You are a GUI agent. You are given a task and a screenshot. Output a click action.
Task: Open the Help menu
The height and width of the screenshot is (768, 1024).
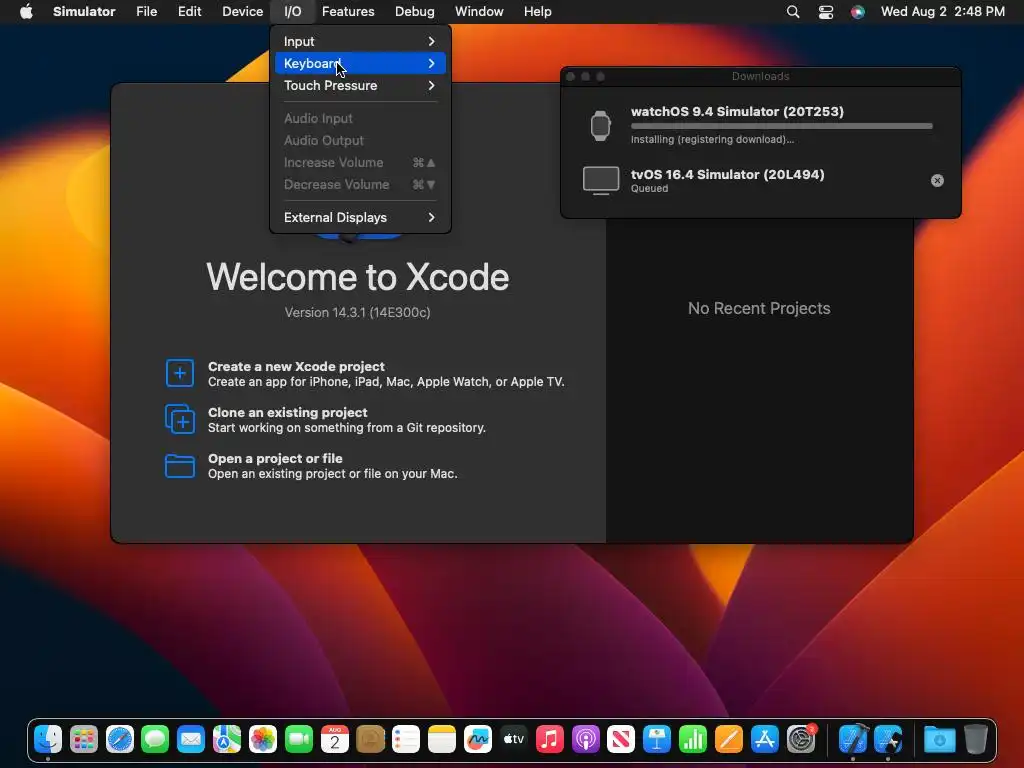tap(537, 11)
